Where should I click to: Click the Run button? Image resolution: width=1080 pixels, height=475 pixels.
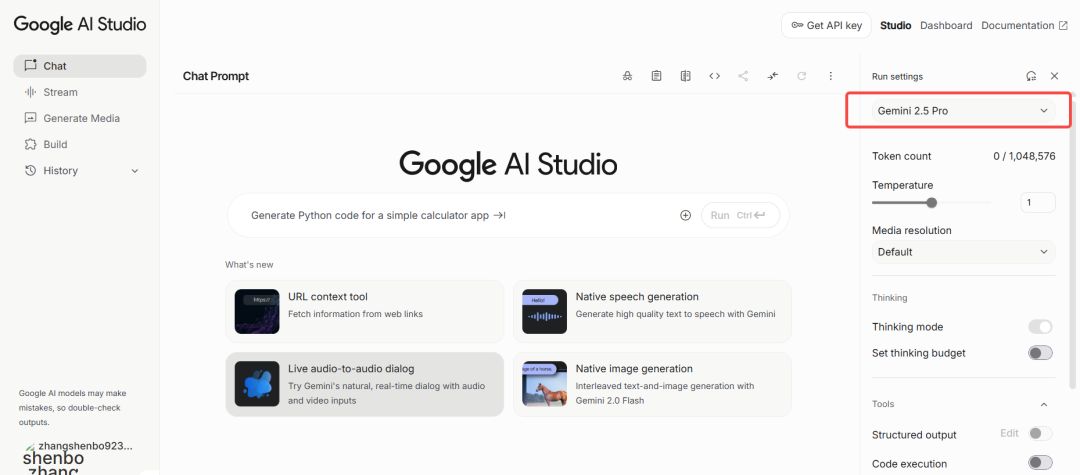click(x=740, y=215)
